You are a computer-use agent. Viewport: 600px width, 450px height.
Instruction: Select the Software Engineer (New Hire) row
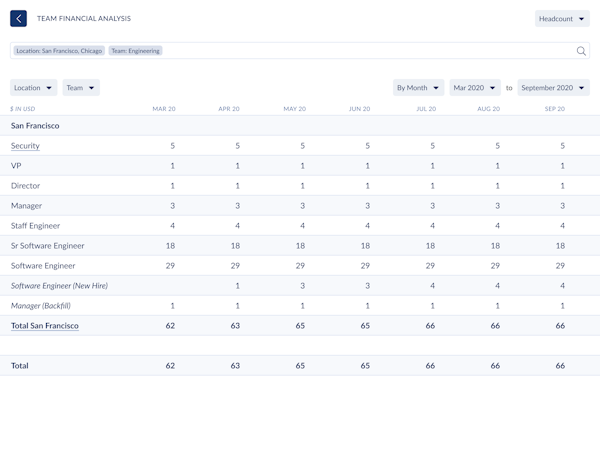tap(61, 286)
